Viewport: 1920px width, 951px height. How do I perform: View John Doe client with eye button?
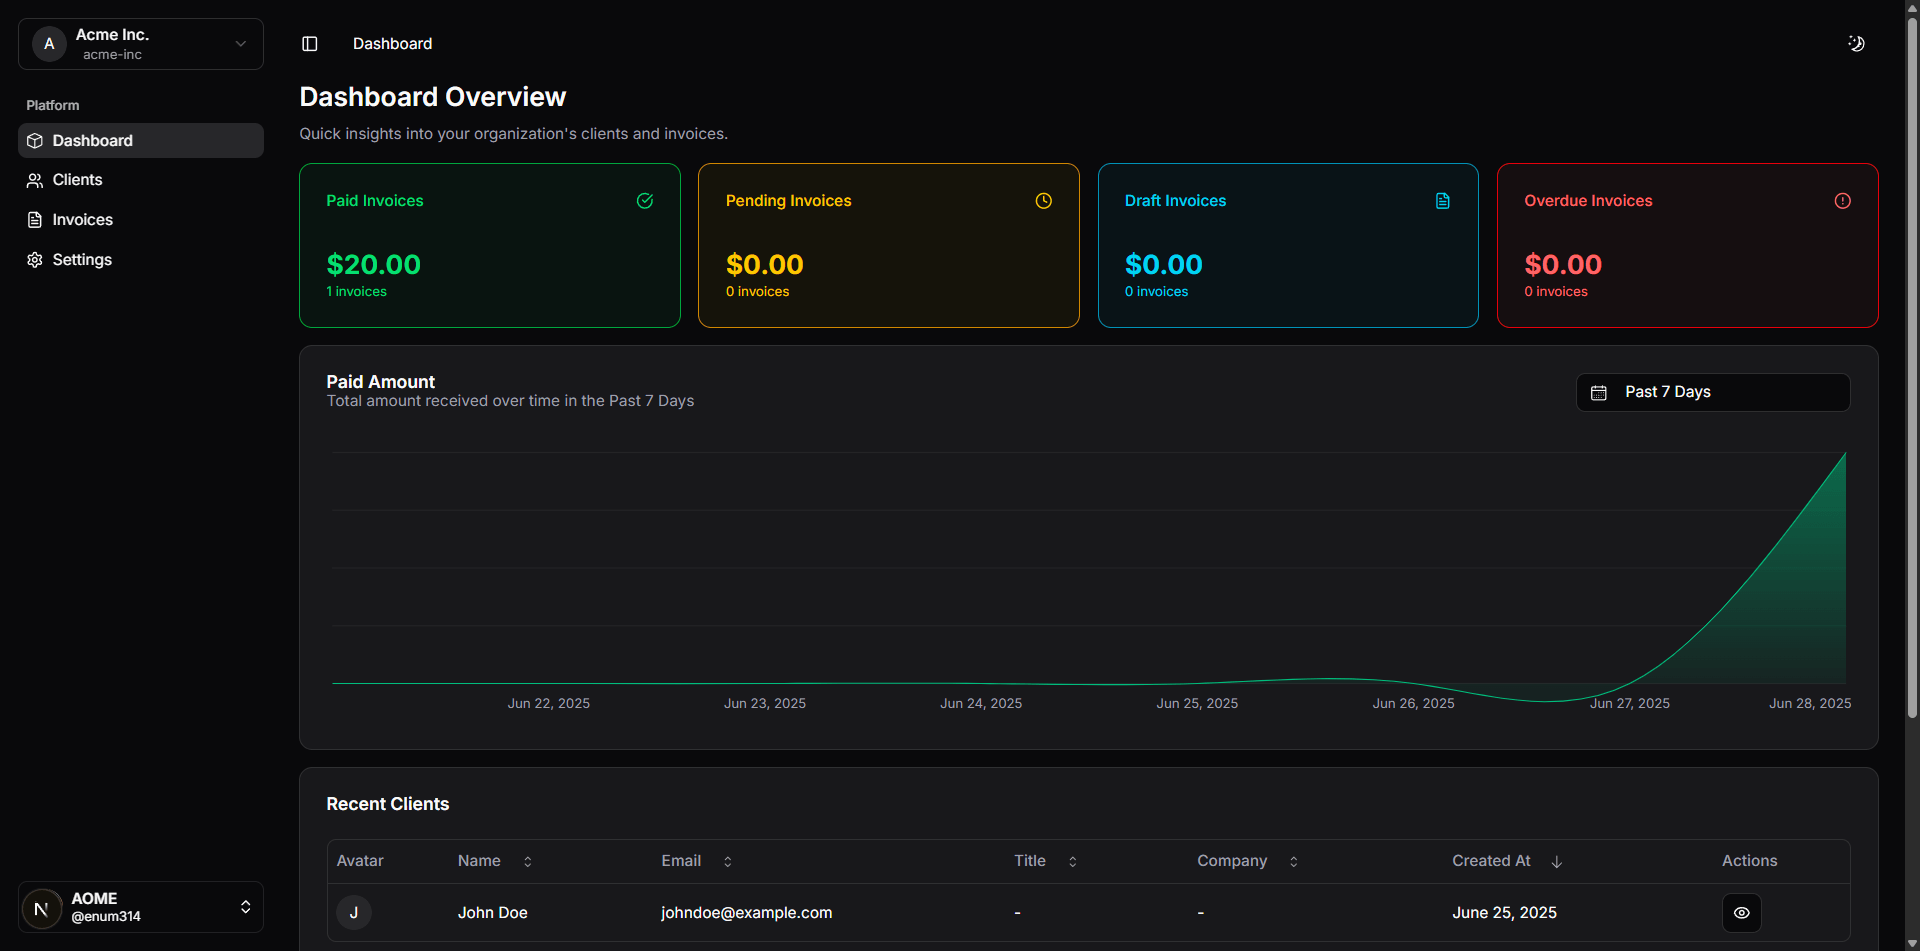tap(1742, 913)
